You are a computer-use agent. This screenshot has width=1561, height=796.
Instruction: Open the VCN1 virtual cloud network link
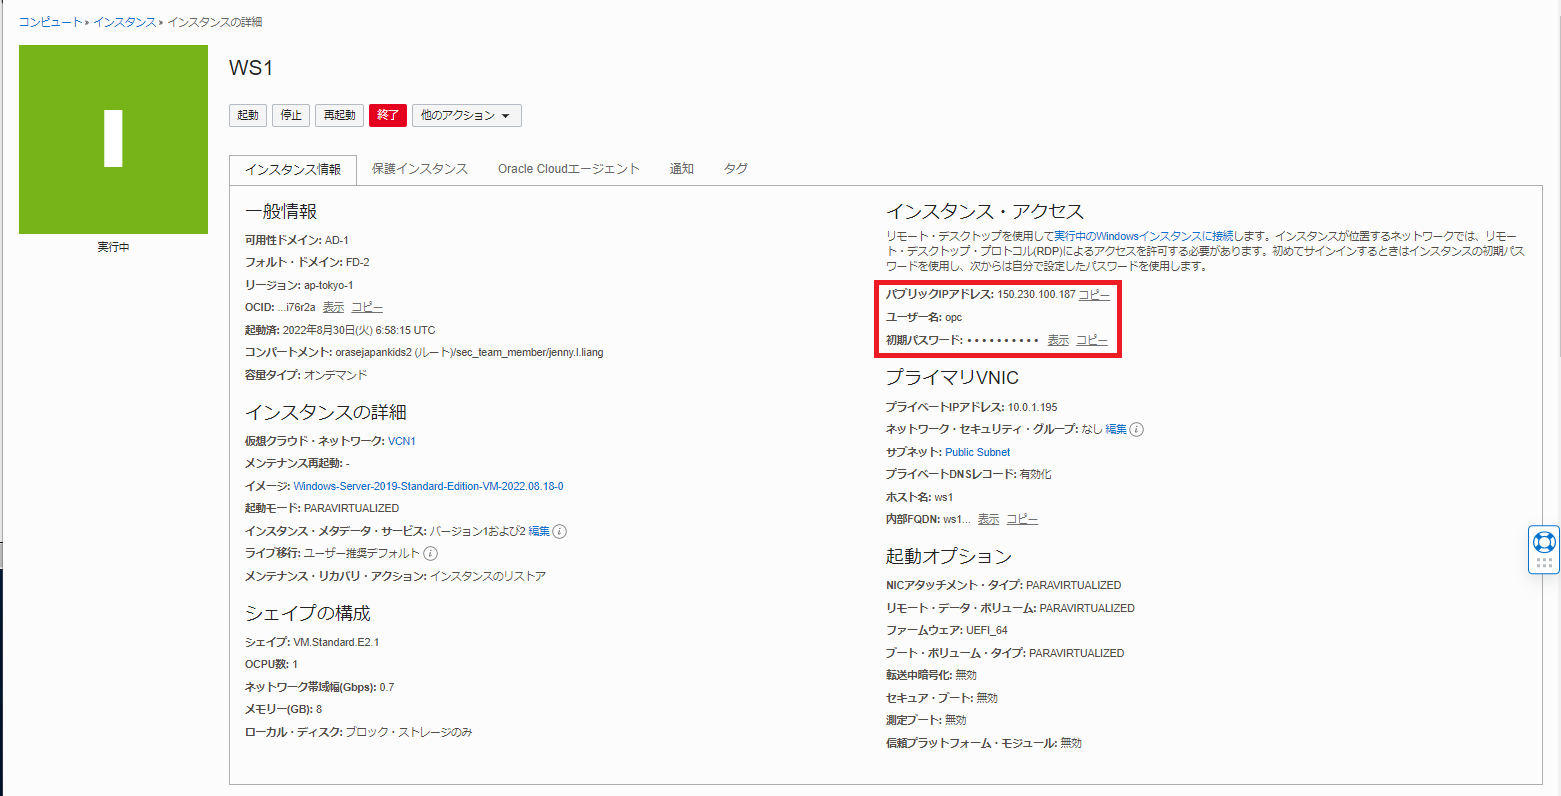[401, 441]
